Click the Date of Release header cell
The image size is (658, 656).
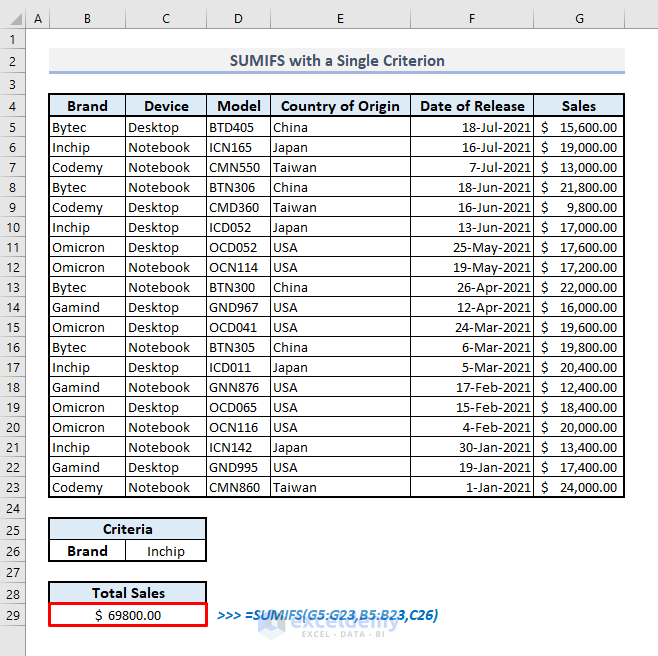472,106
